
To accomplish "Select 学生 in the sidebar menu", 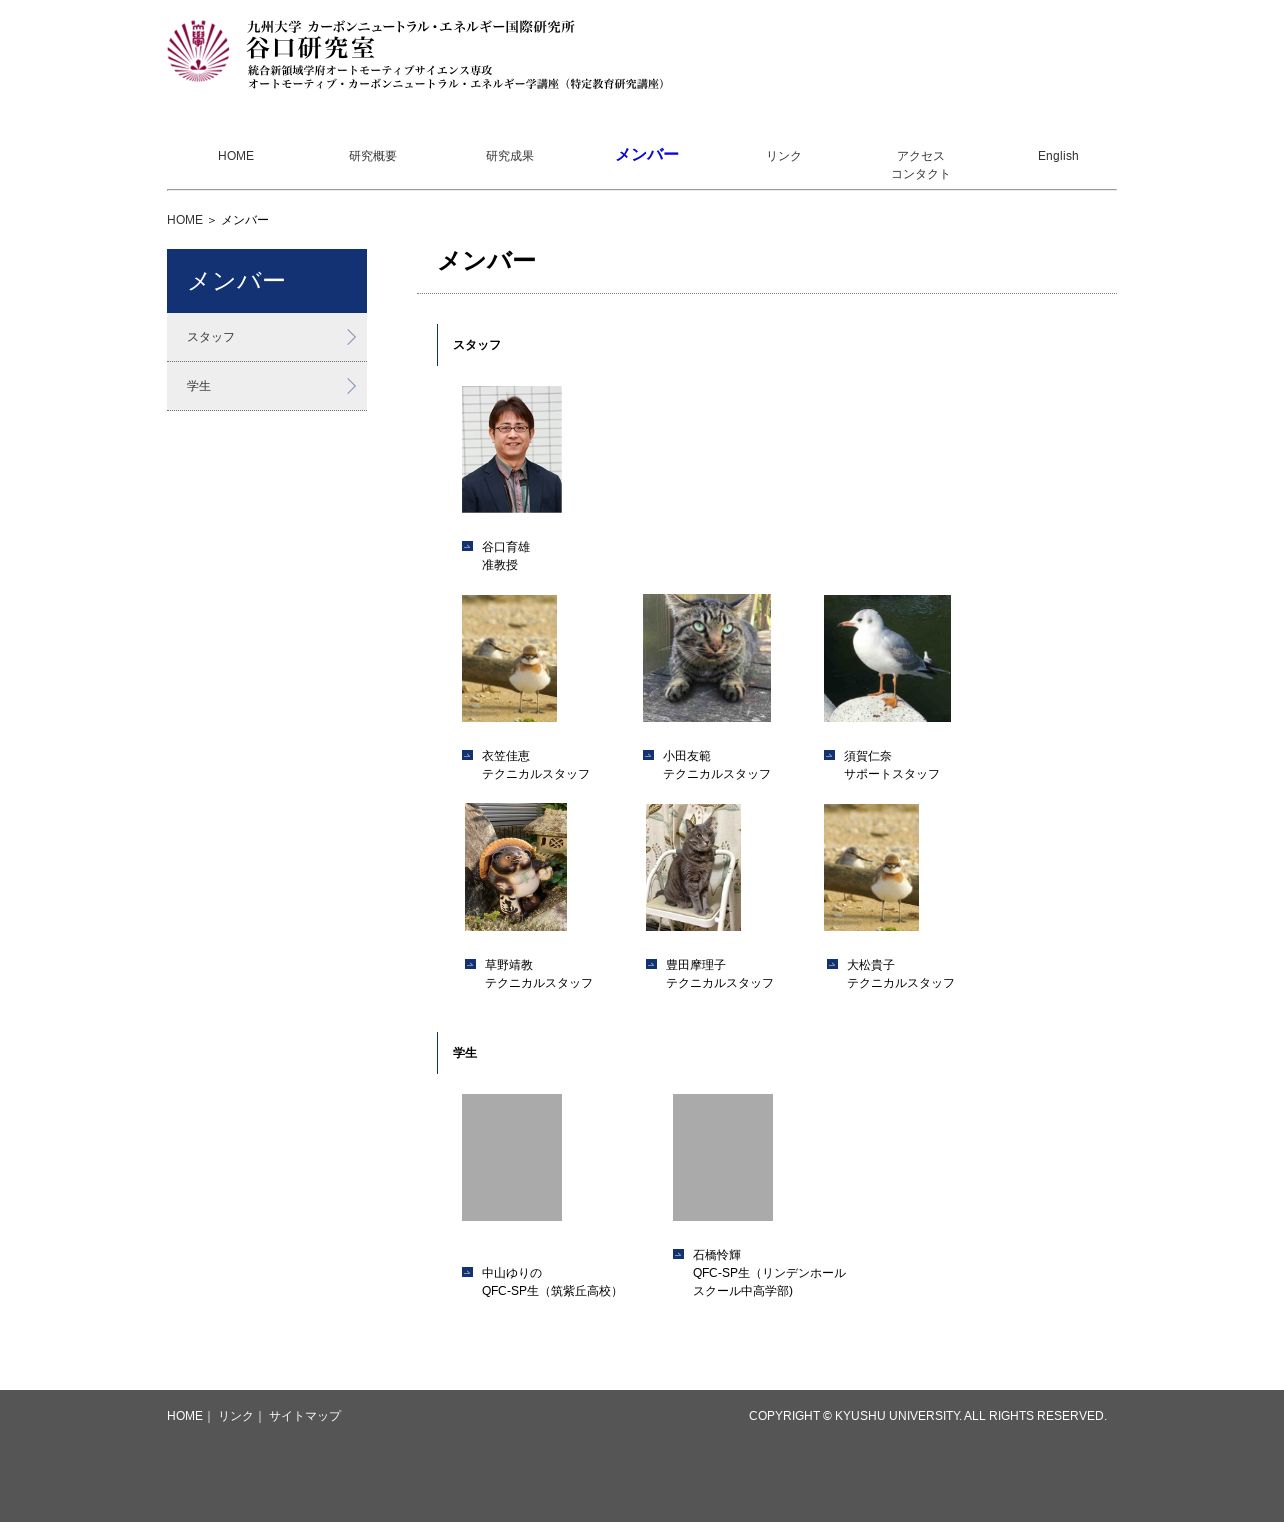I will tap(267, 386).
